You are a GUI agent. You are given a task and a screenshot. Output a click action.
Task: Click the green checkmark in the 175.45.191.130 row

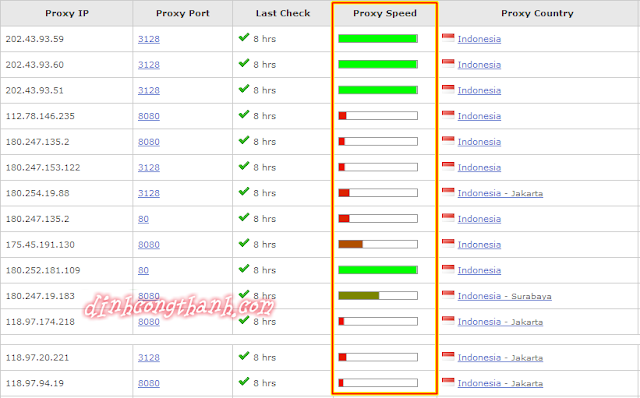(x=244, y=243)
